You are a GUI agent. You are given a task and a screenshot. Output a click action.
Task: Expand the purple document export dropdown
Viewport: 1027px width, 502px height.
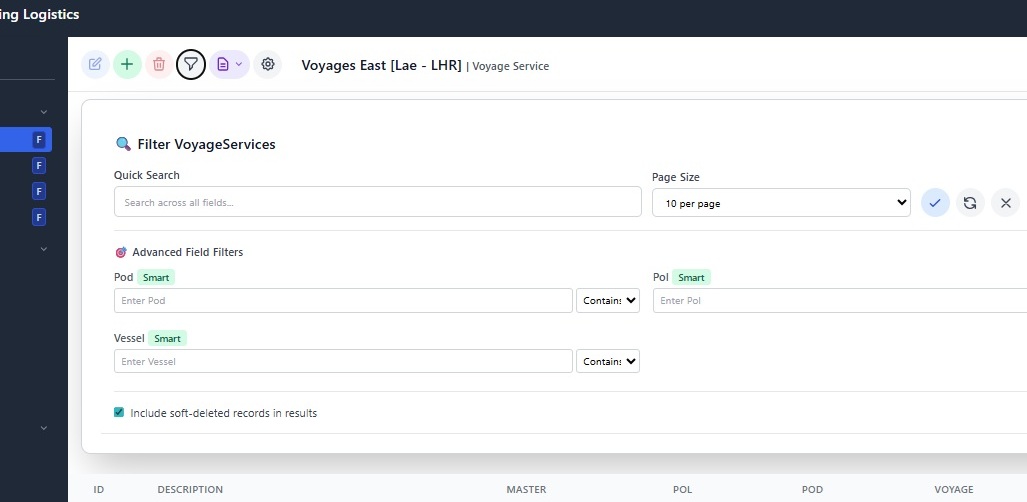228,65
